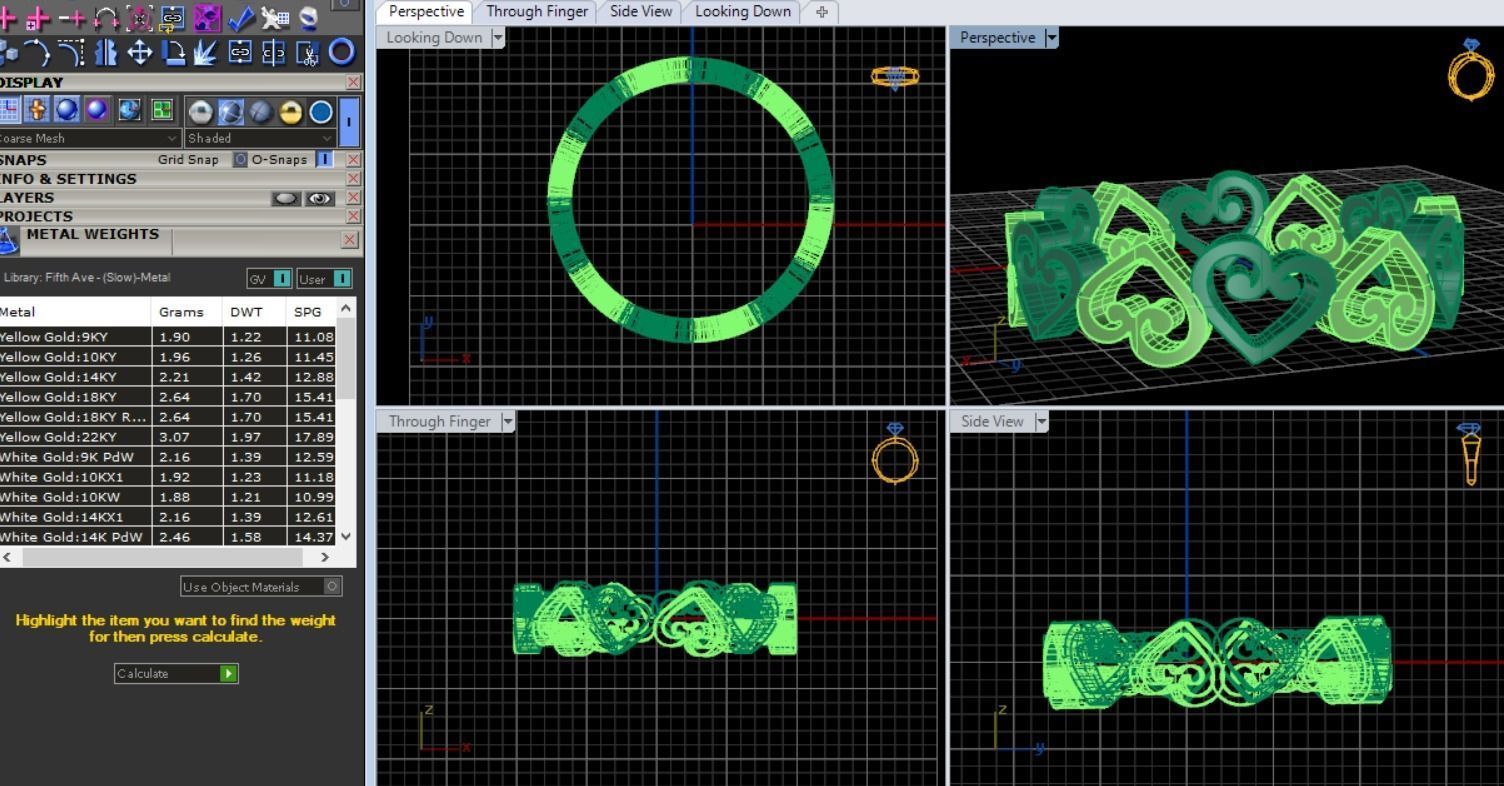Screen dimensions: 1504x786
Task: Toggle the layers eye visibility icon
Action: pyautogui.click(x=320, y=198)
